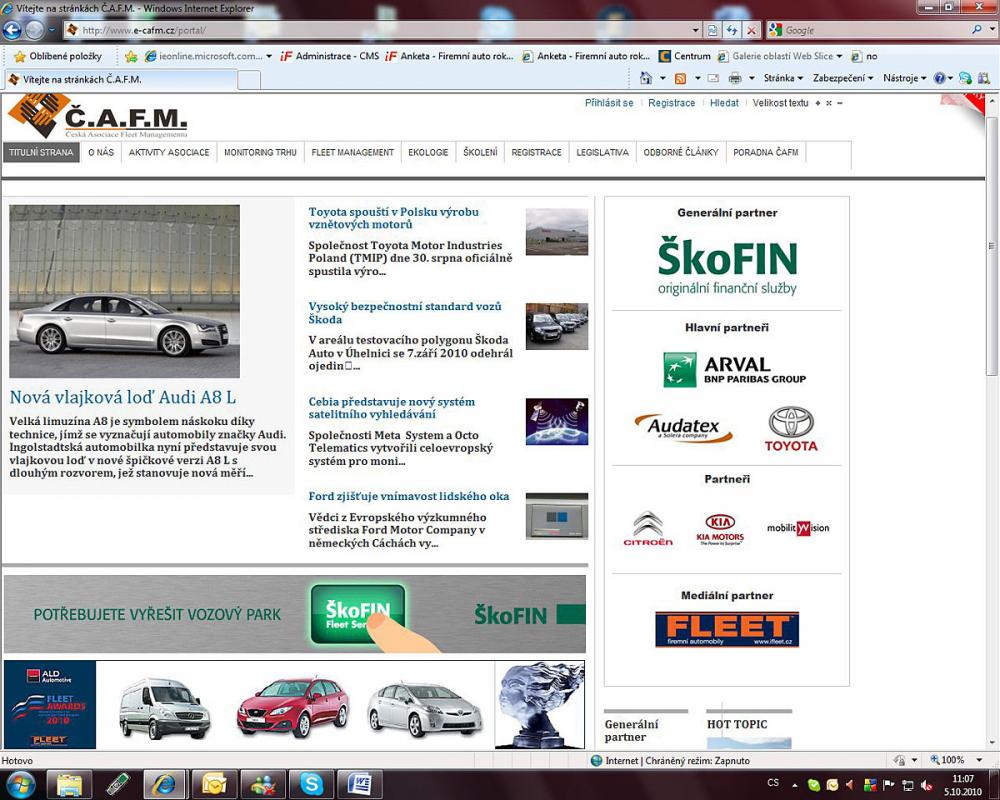
Task: Open the search provider dropdown arrow
Action: click(x=991, y=29)
